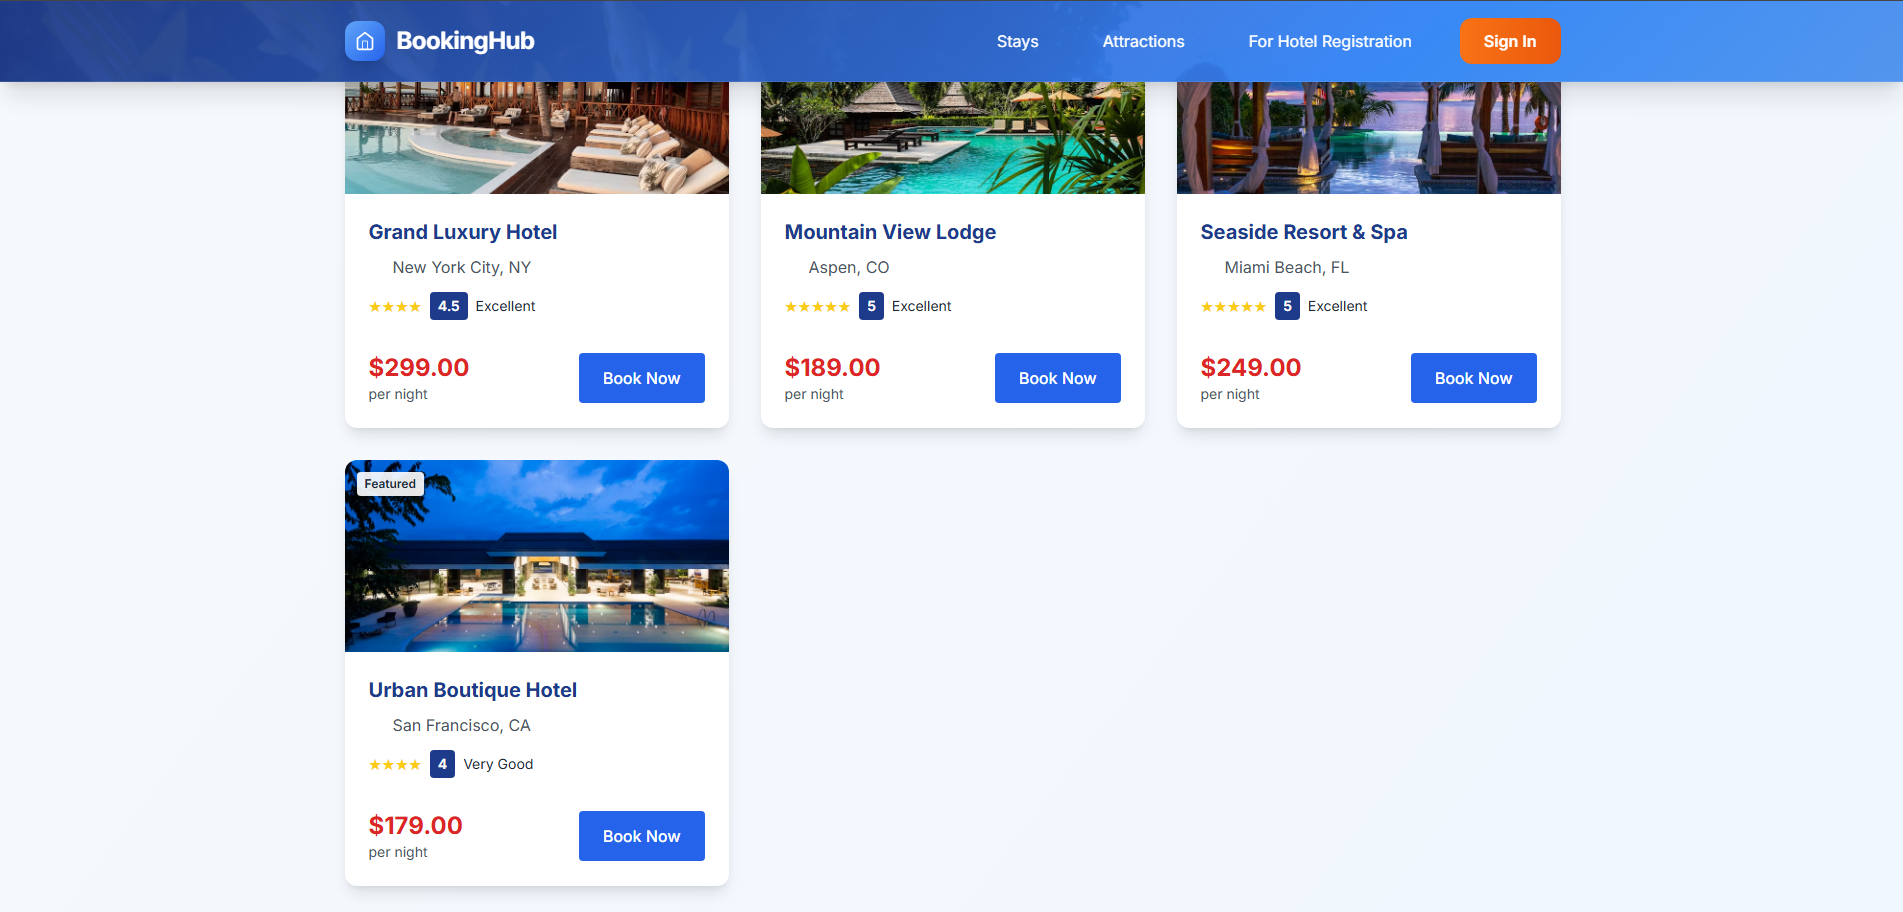The width and height of the screenshot is (1903, 912).
Task: Click Seaside Resort's rating badge 5
Action: click(1287, 306)
